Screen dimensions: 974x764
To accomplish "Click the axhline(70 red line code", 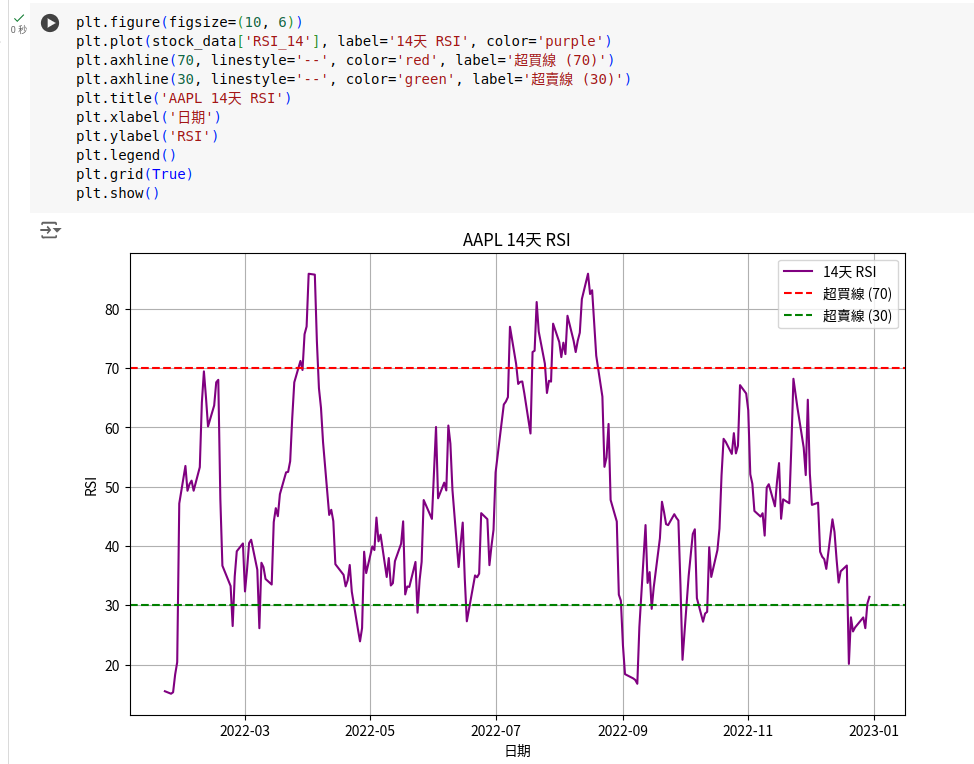I will click(345, 60).
